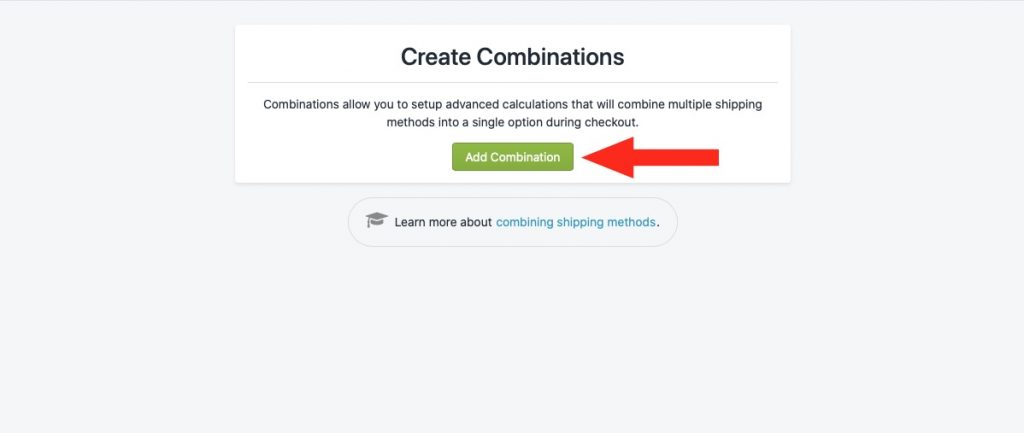Select the Create Combinations heading
This screenshot has height=433, width=1024.
coord(513,57)
